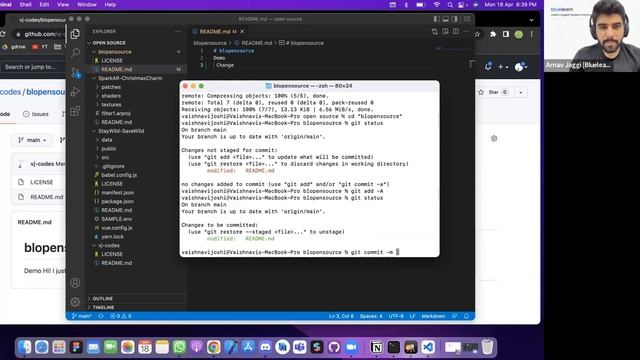Change language mode via Markdown in status bar
Viewport: 640px width, 360px height.
coord(433,316)
